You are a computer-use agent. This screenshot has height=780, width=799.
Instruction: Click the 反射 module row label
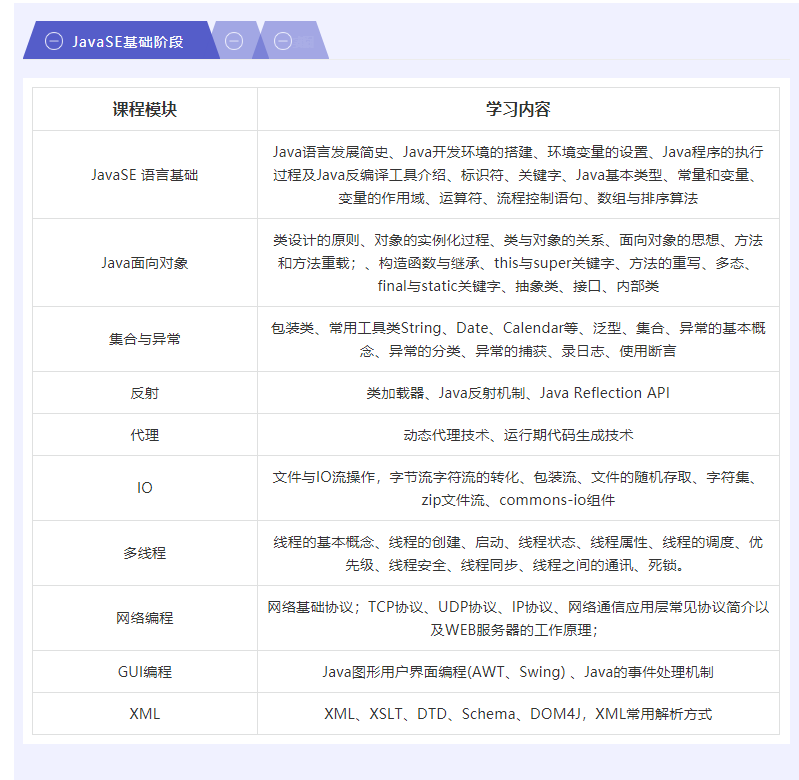tap(145, 393)
